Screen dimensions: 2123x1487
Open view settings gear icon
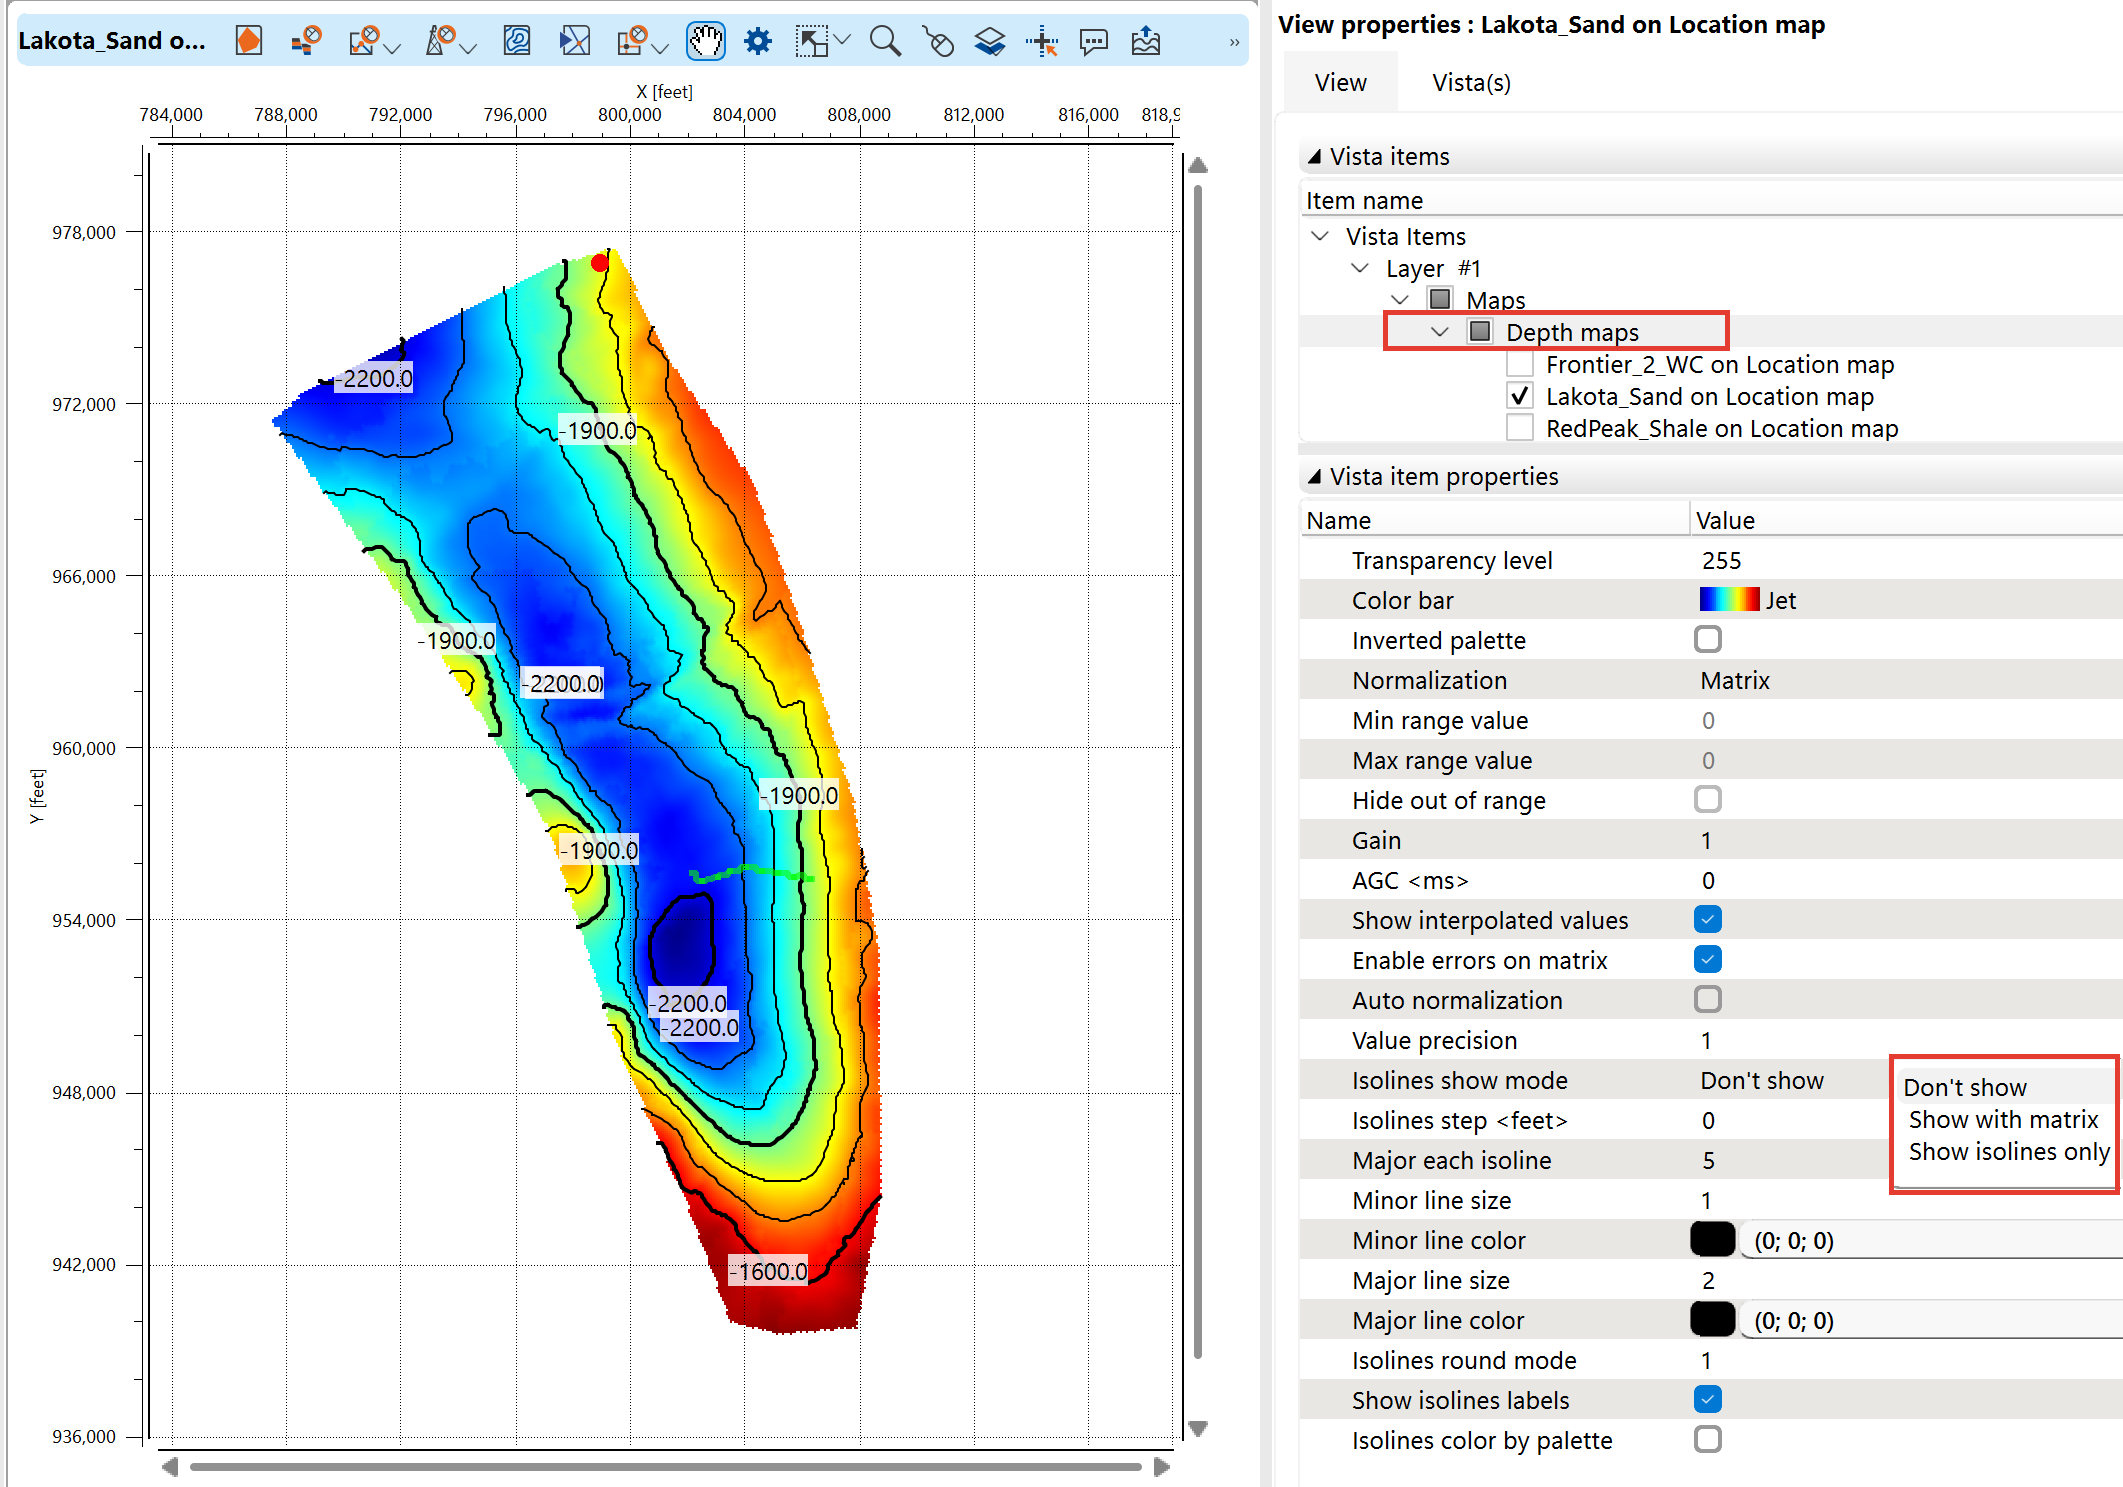pyautogui.click(x=758, y=41)
